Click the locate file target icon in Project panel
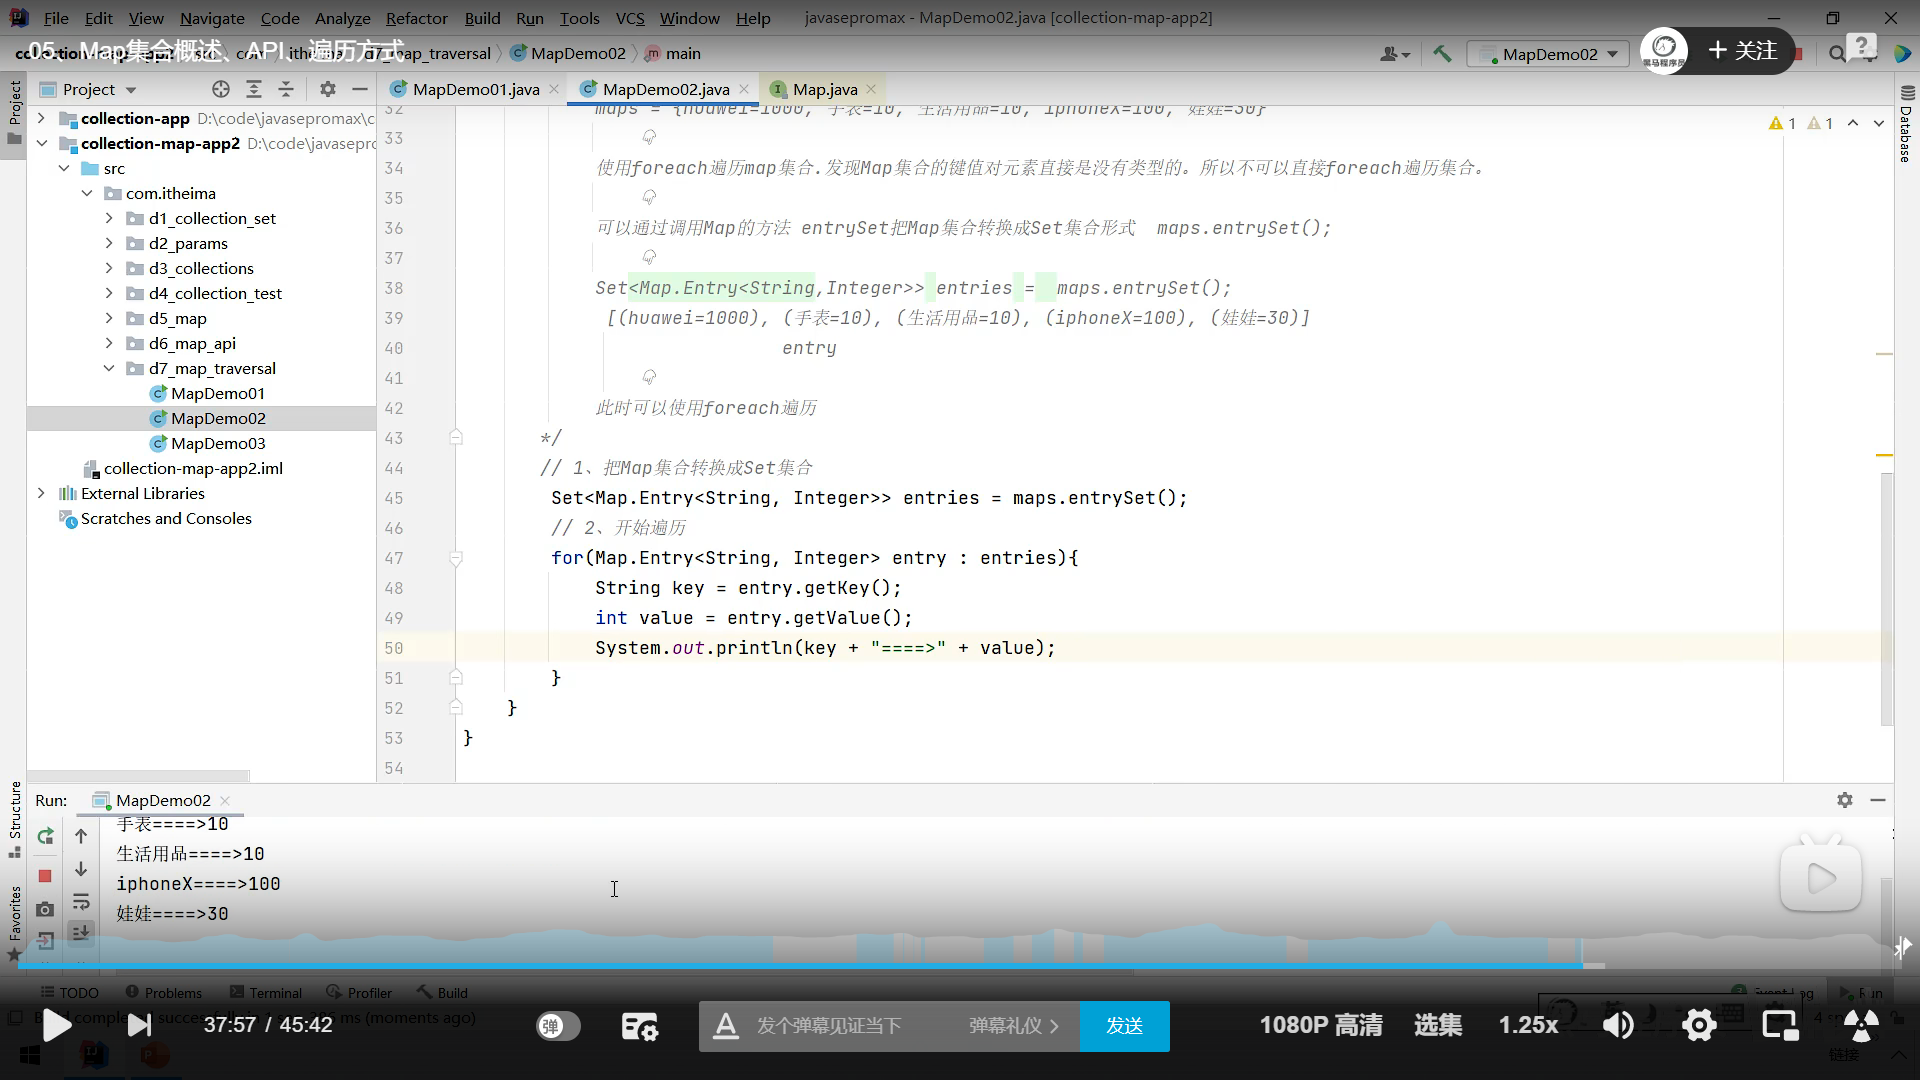 [x=221, y=89]
